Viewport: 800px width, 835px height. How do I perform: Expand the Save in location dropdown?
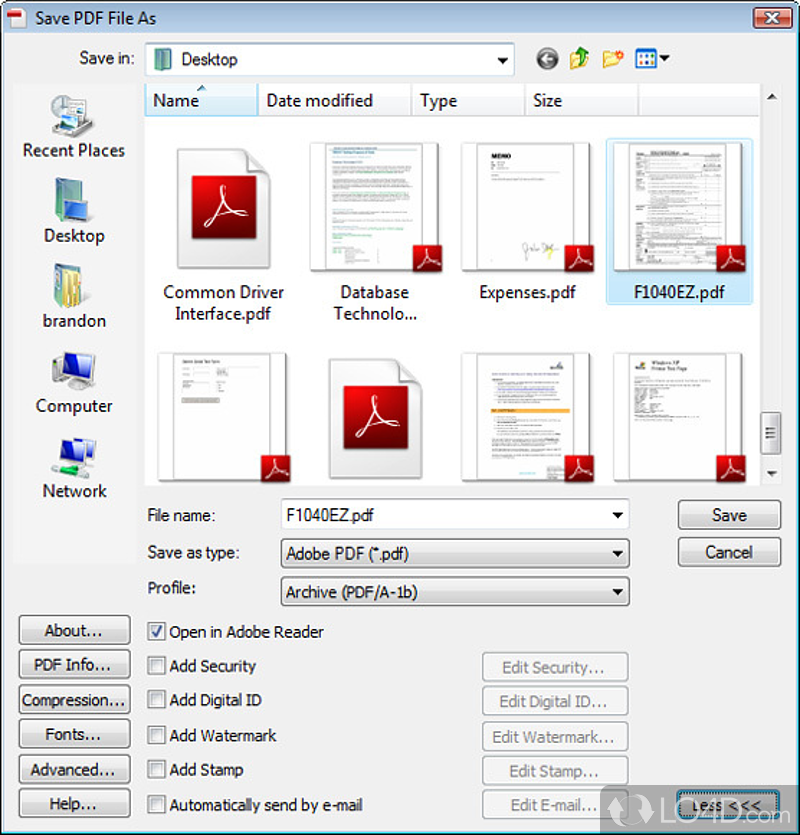[502, 60]
